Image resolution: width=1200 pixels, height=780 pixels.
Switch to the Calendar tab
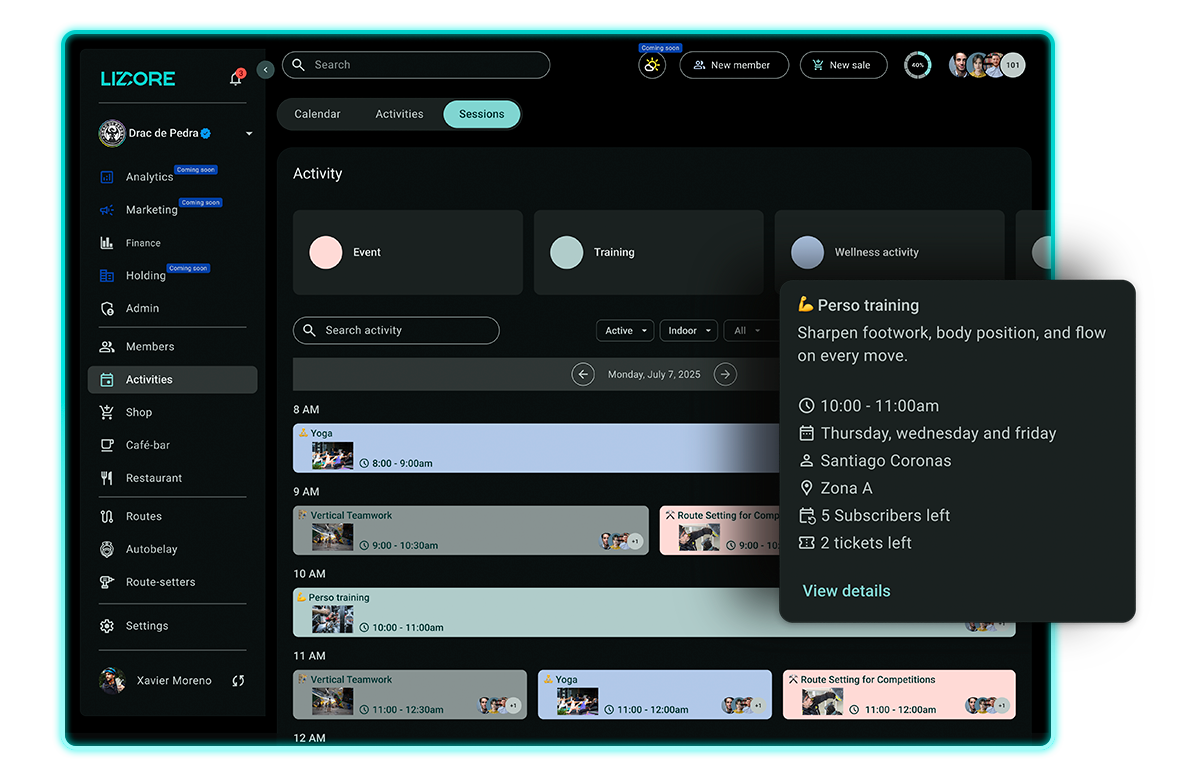click(317, 114)
